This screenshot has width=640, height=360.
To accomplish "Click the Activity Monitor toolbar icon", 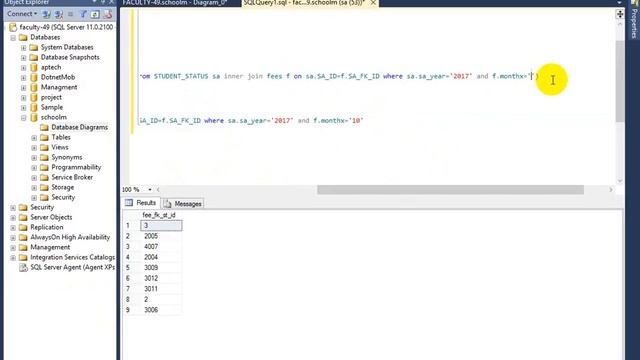I will (x=108, y=14).
